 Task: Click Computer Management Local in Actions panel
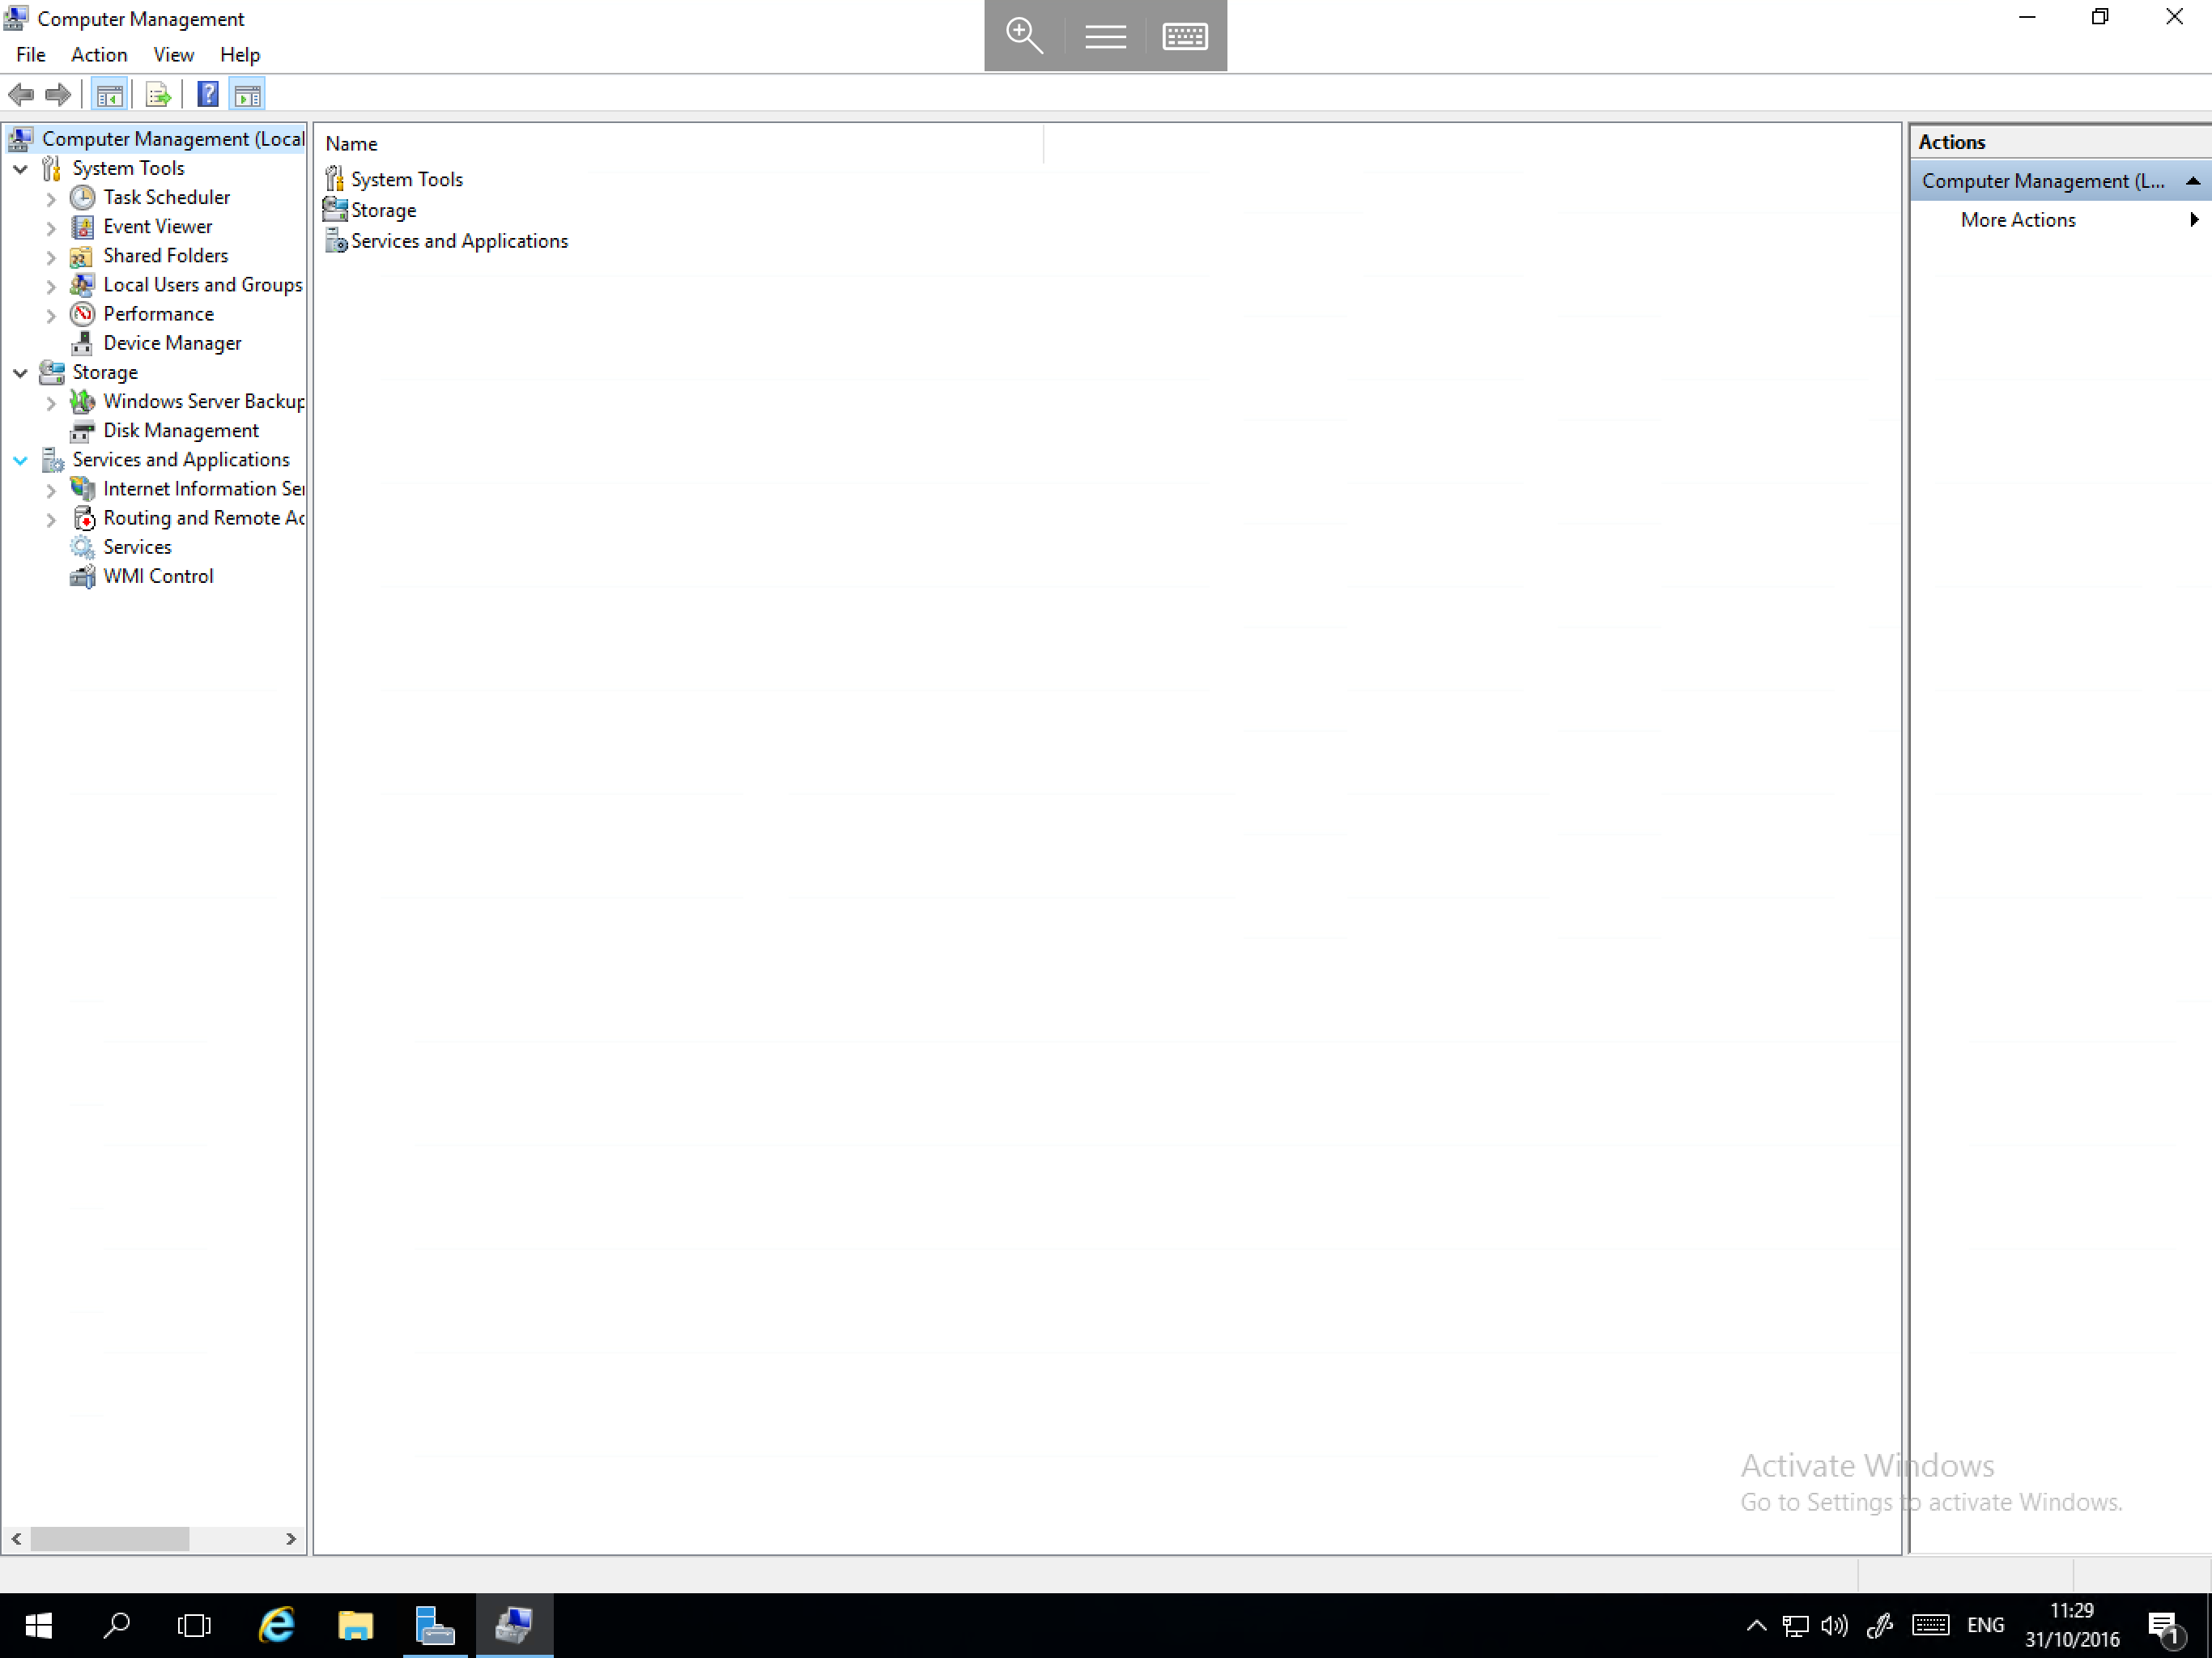[x=2055, y=180]
